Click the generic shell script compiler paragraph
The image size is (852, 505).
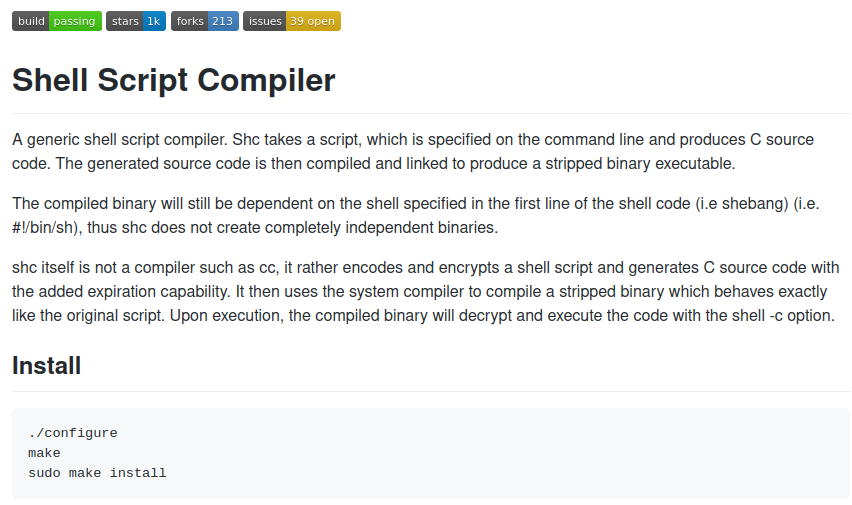tap(413, 152)
